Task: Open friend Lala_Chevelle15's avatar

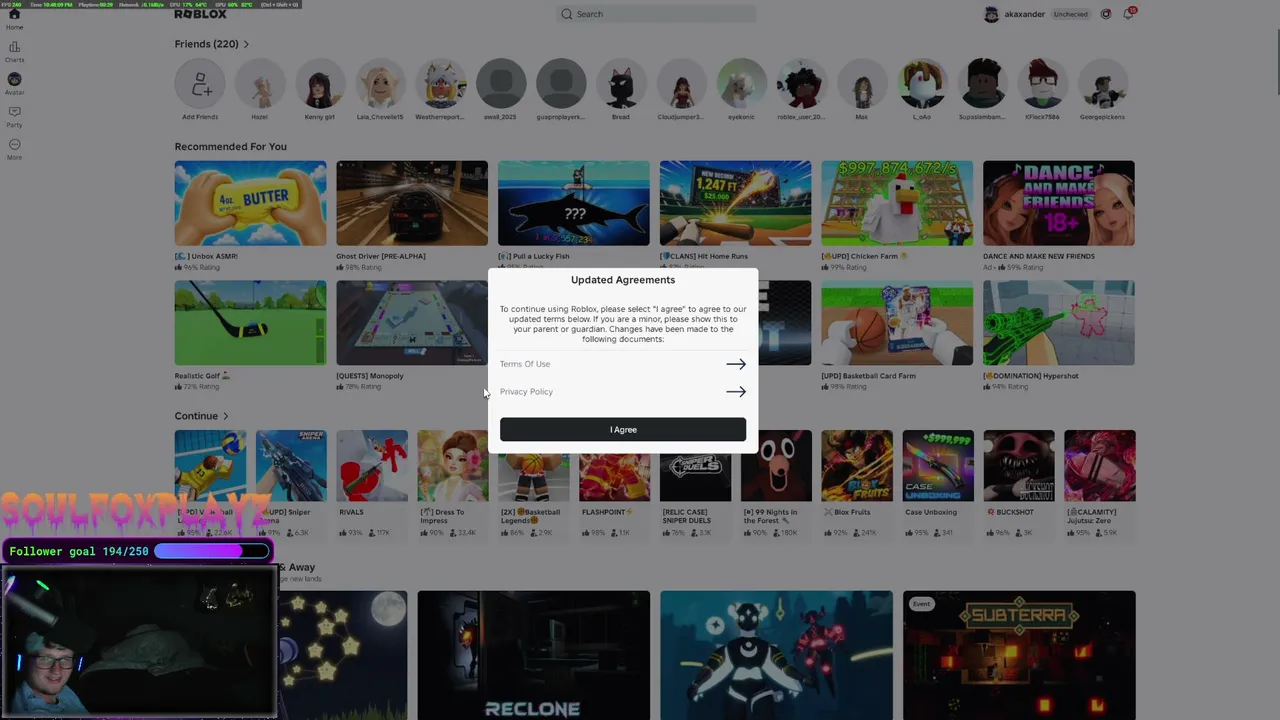Action: [x=380, y=84]
